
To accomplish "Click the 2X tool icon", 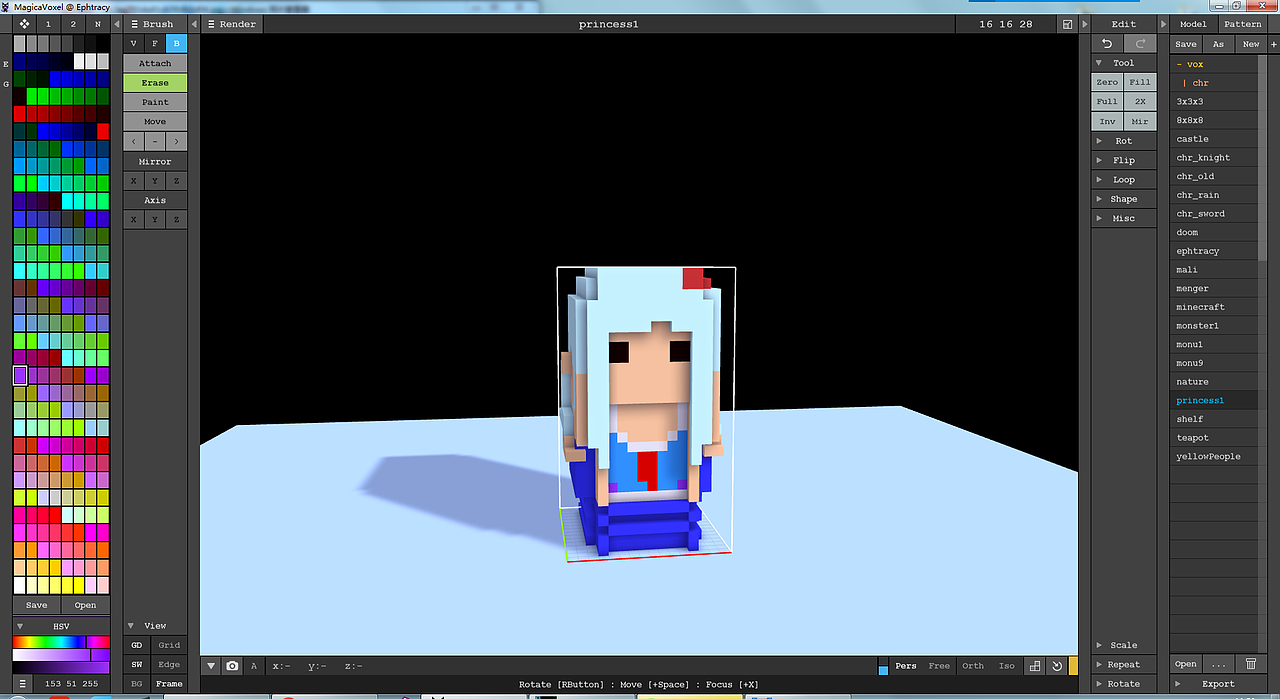I will 1140,101.
